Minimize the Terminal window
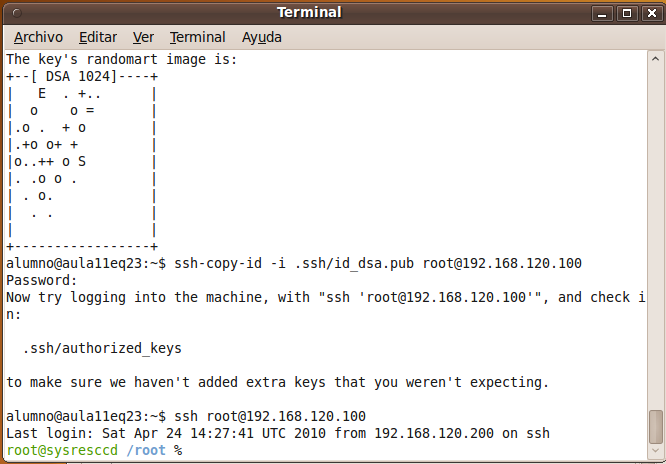Image resolution: width=666 pixels, height=464 pixels. [602, 13]
